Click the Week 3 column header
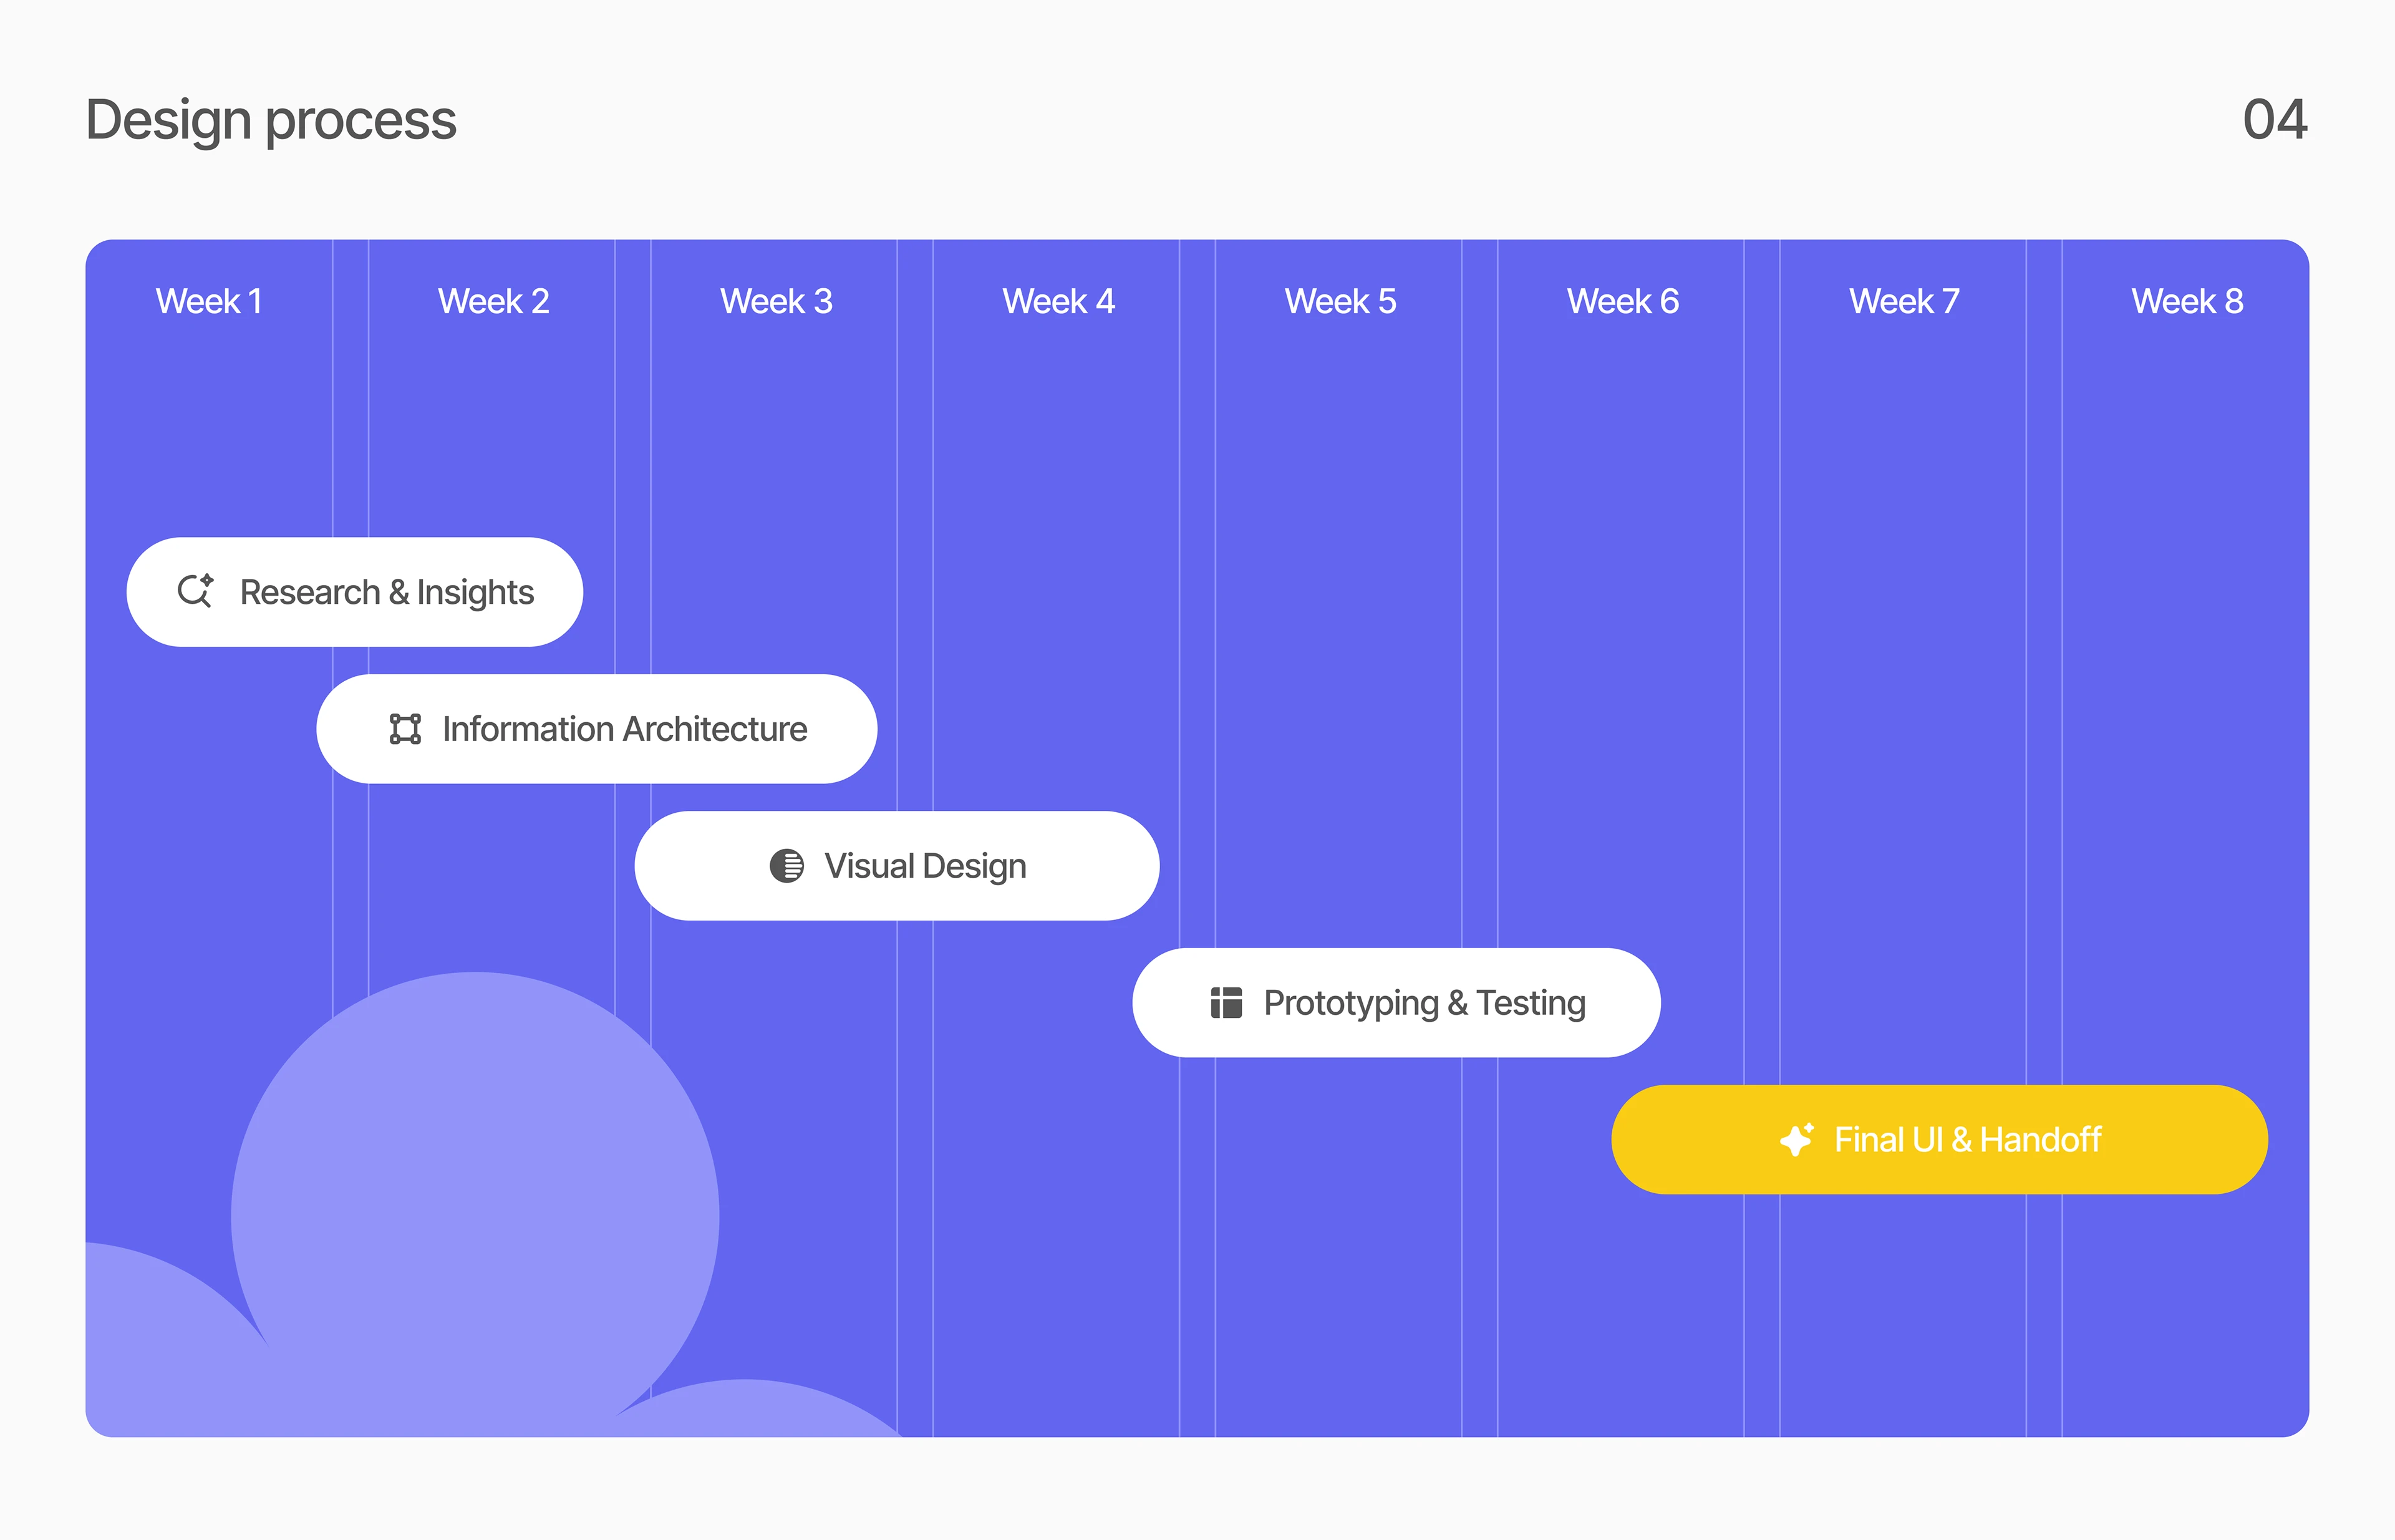The height and width of the screenshot is (1540, 2395). 776,301
